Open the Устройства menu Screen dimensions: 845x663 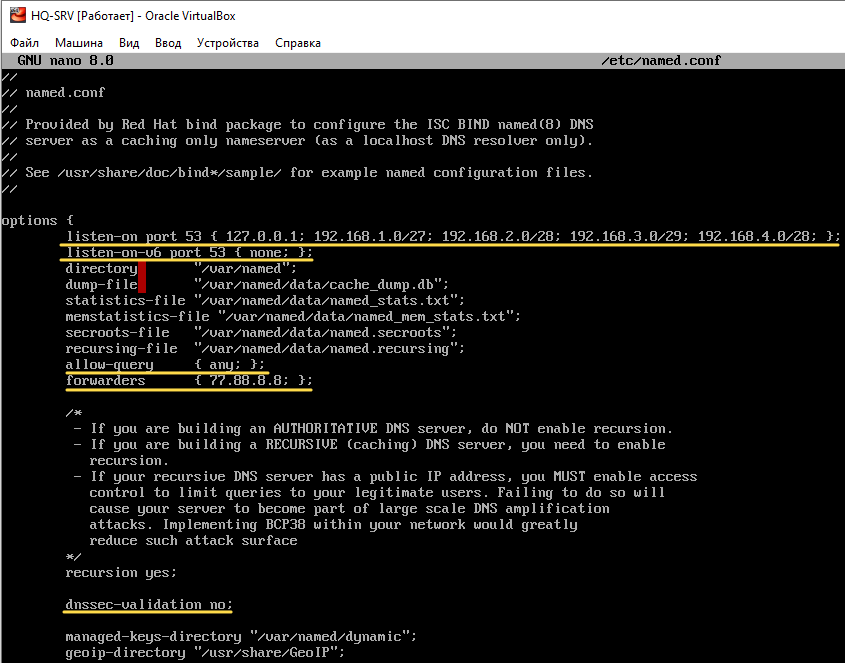click(228, 43)
